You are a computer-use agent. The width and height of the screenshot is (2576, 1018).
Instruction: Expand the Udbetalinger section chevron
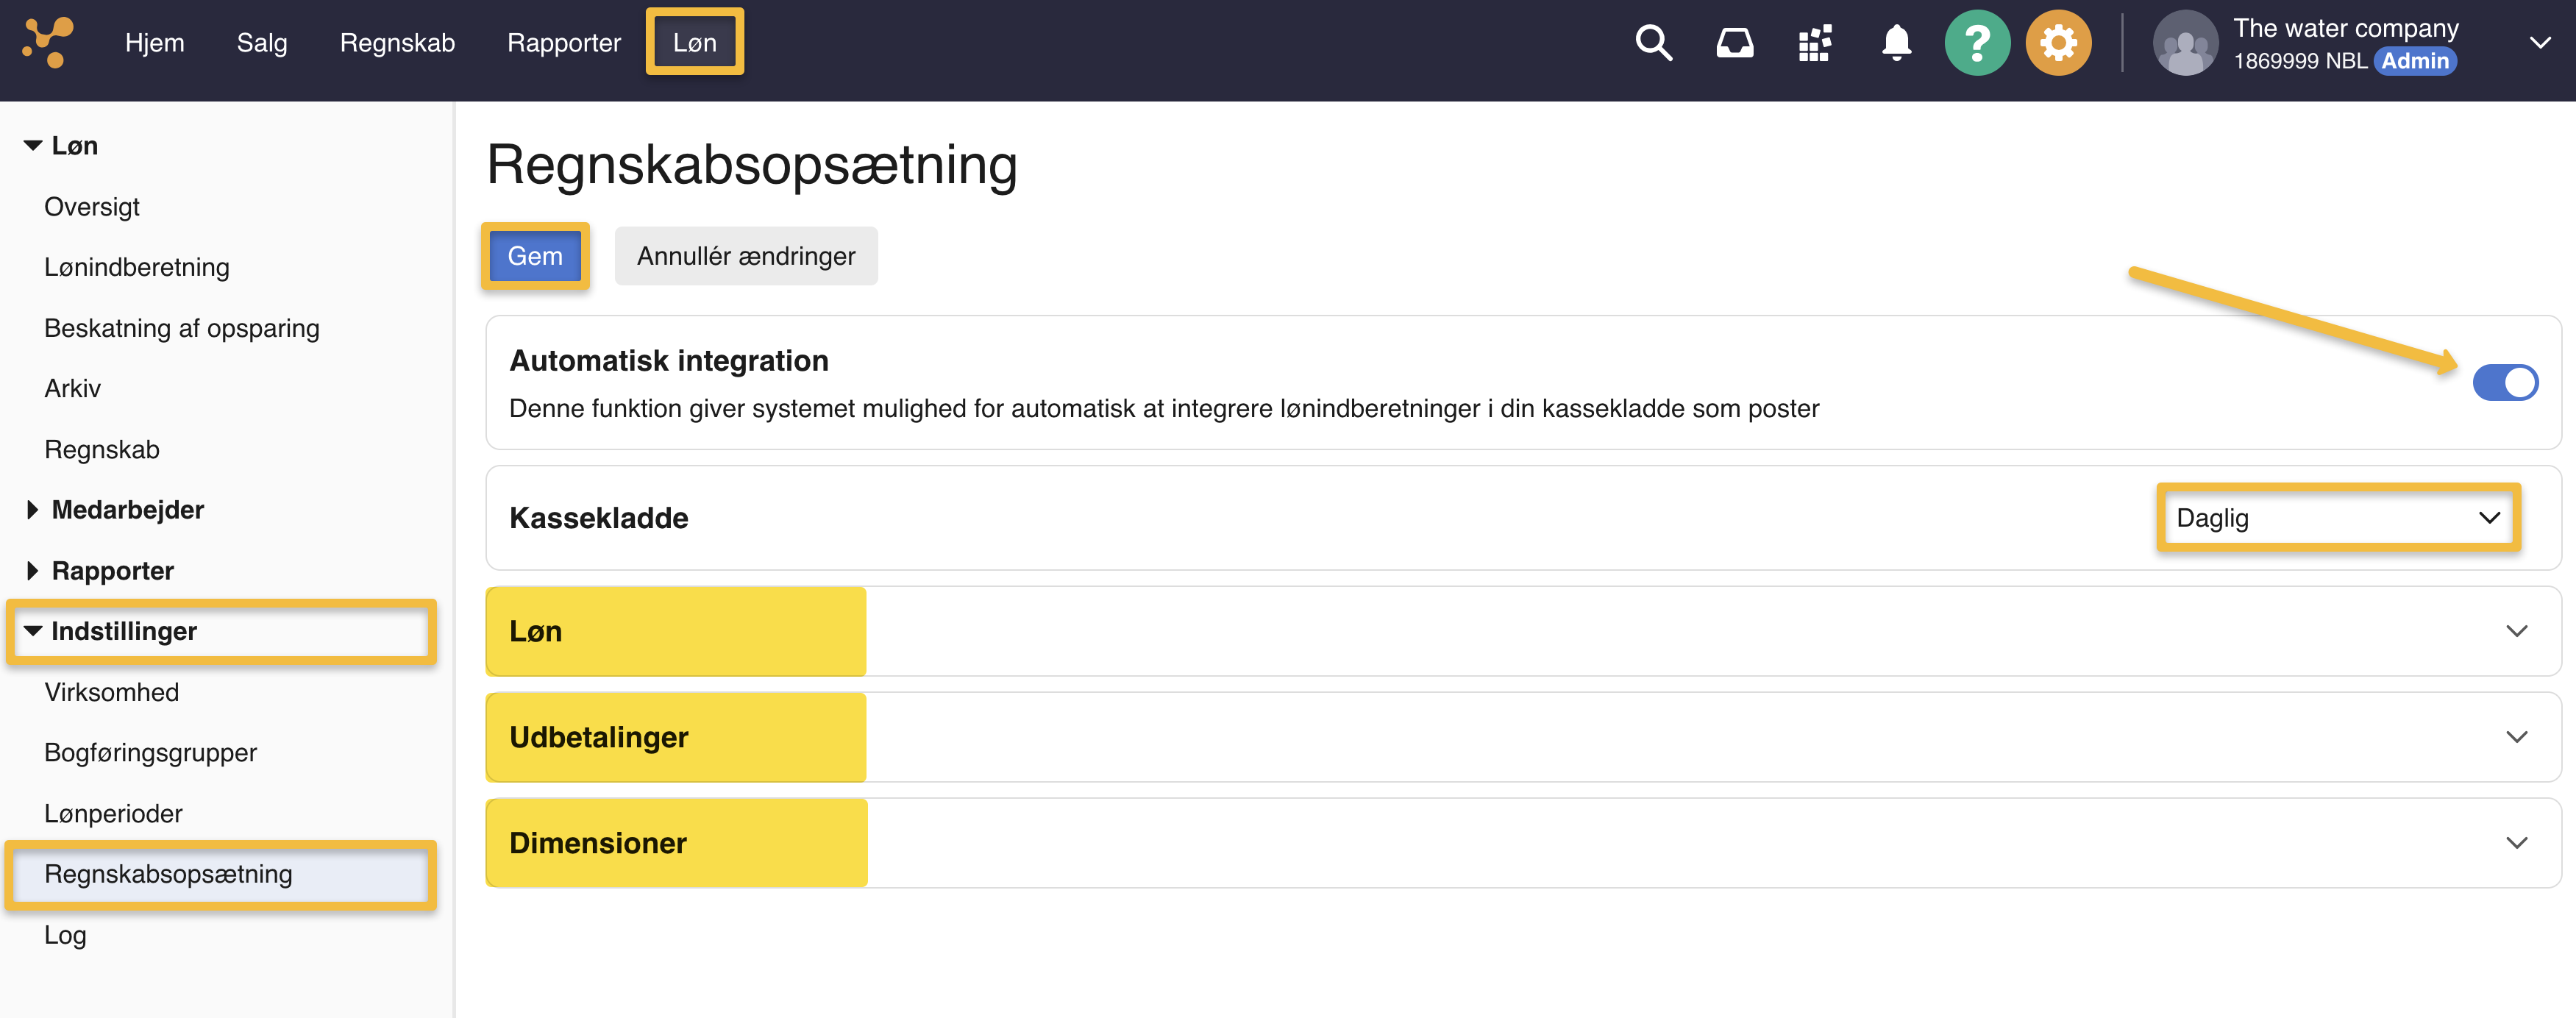click(x=2516, y=737)
